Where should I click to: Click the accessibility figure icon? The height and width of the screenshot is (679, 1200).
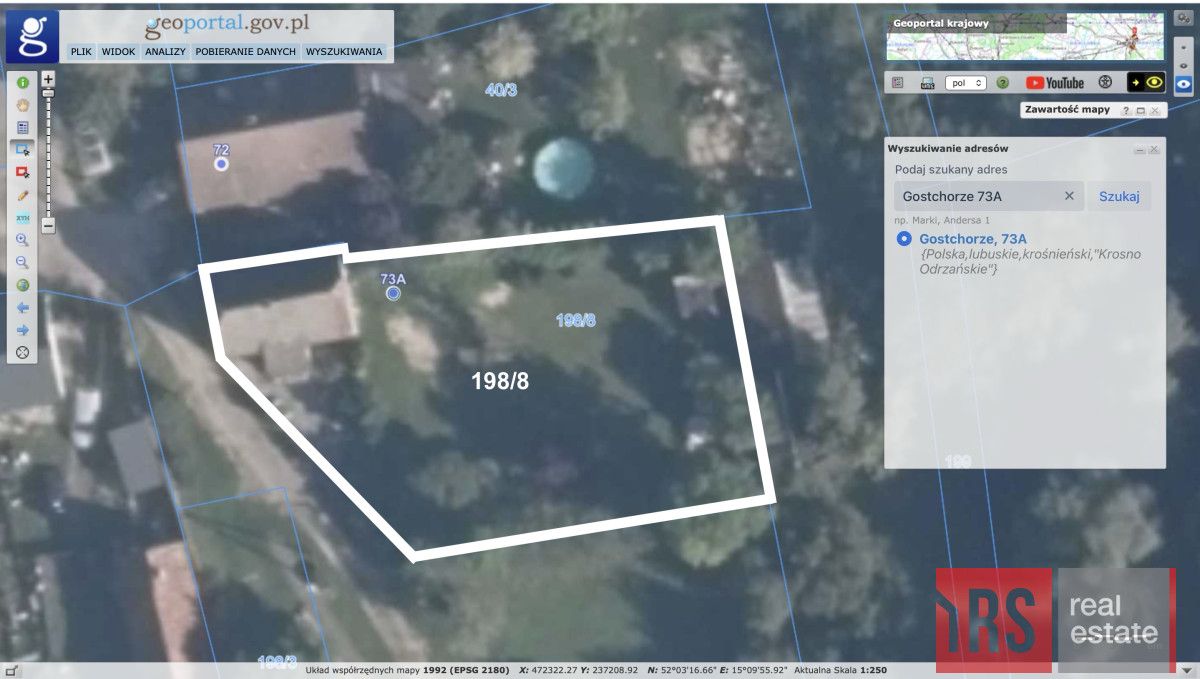(1105, 83)
